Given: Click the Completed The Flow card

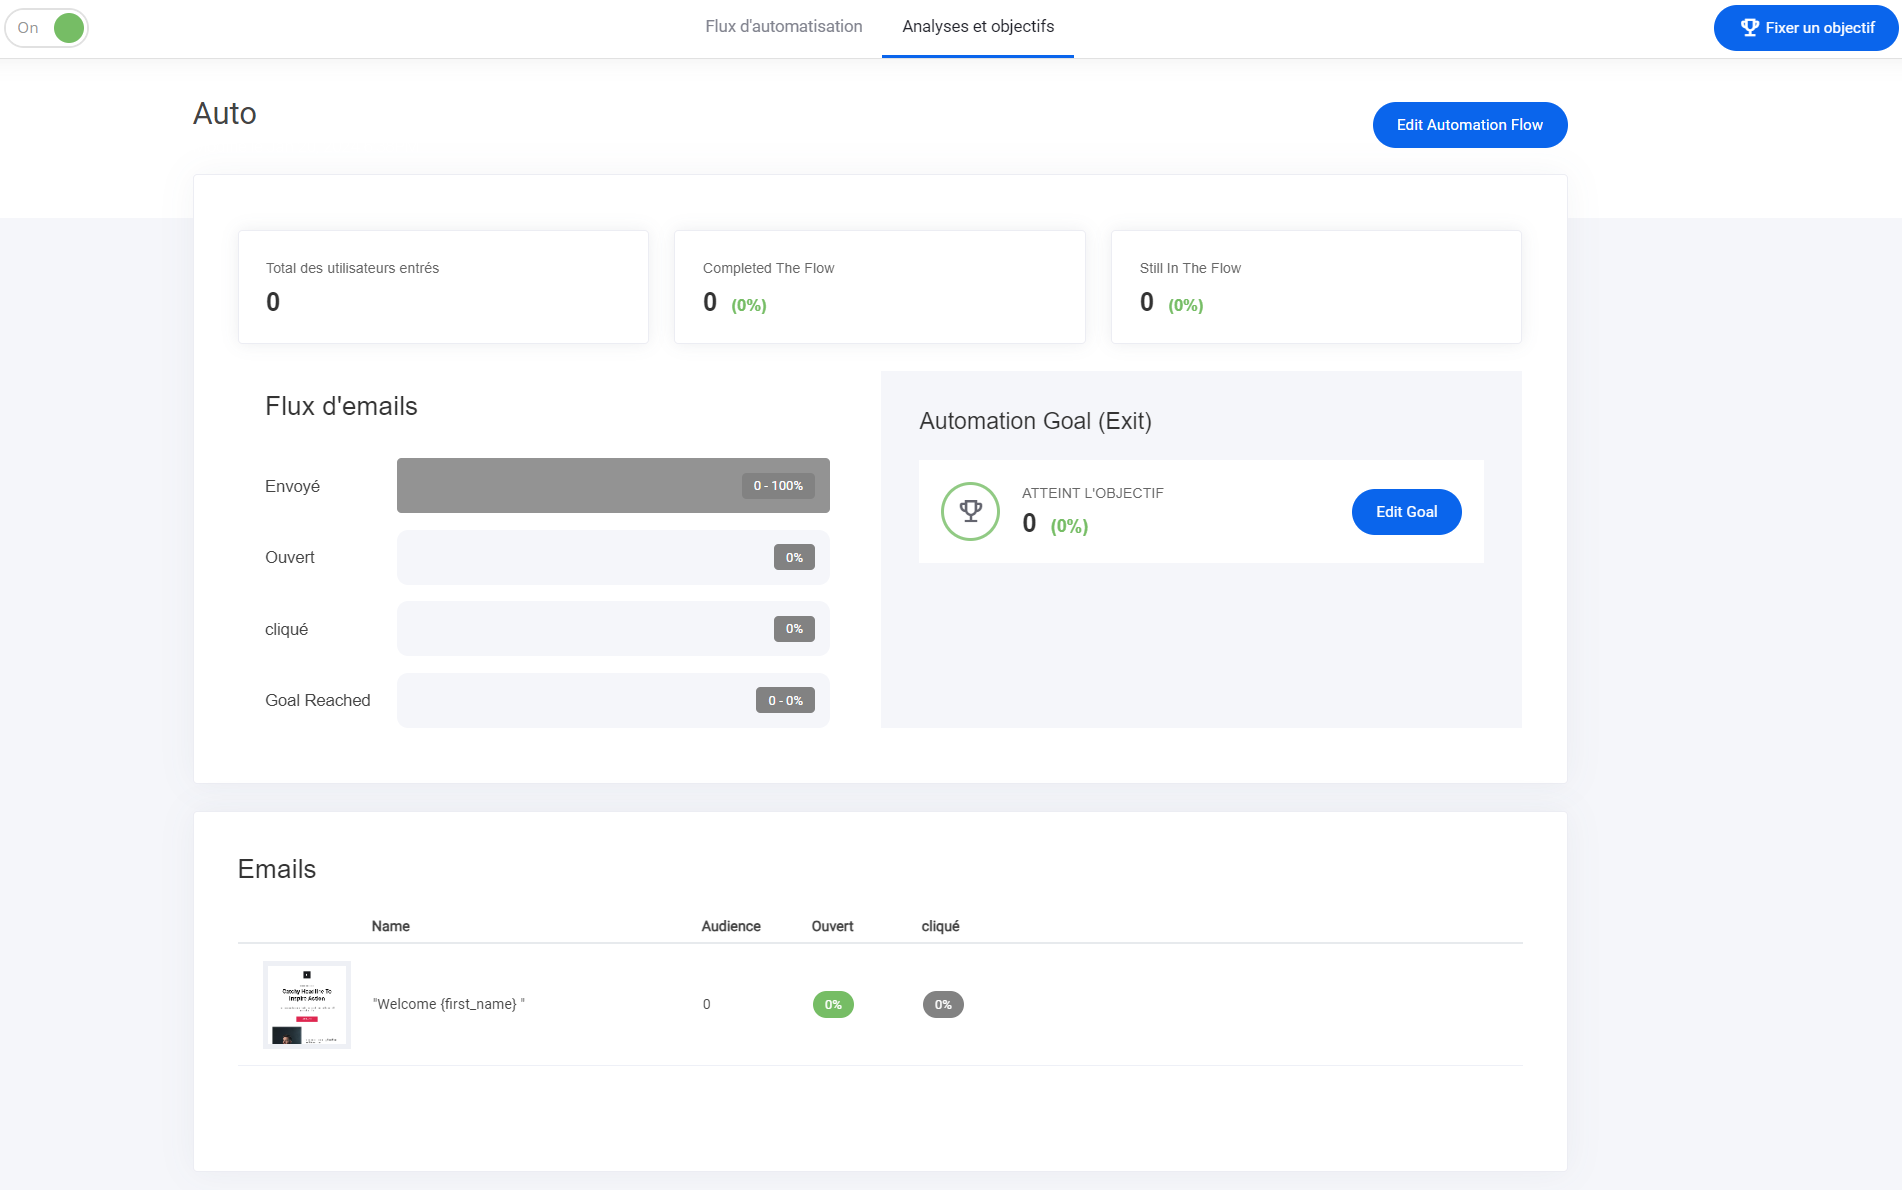Looking at the screenshot, I should click(879, 287).
